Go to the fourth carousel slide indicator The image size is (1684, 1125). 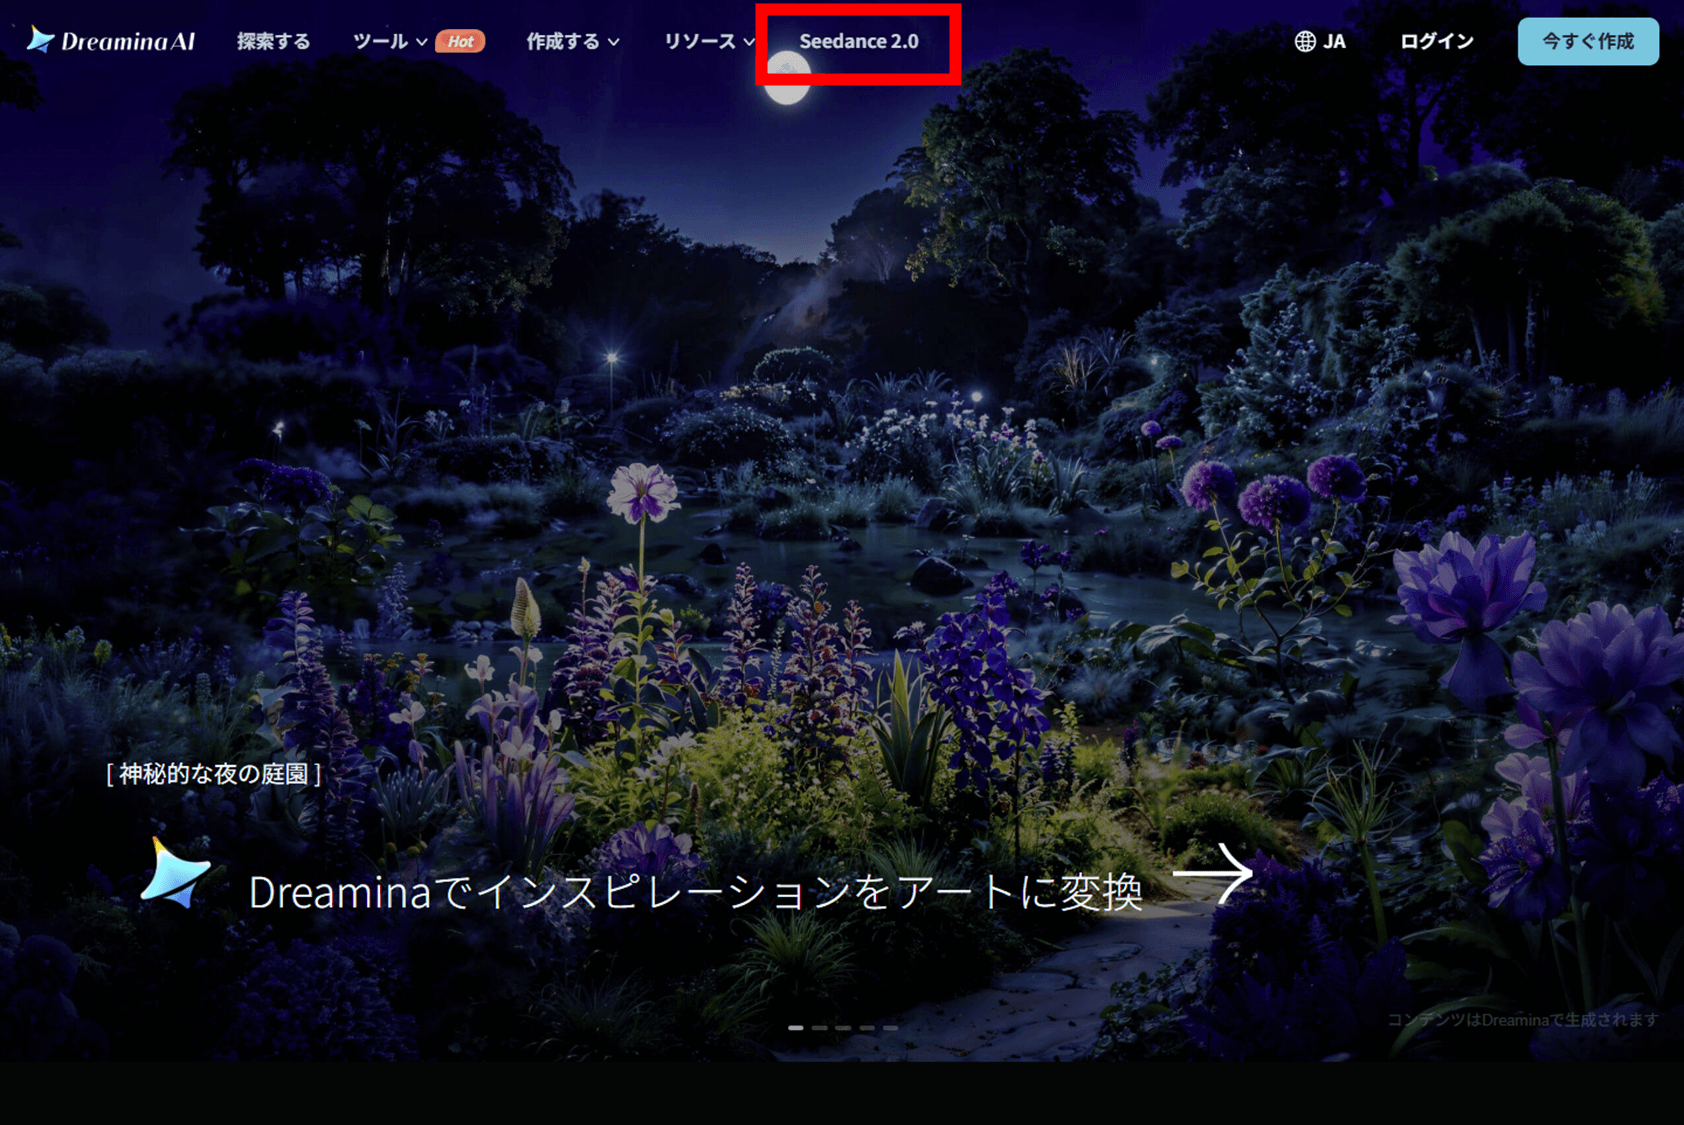(867, 1027)
